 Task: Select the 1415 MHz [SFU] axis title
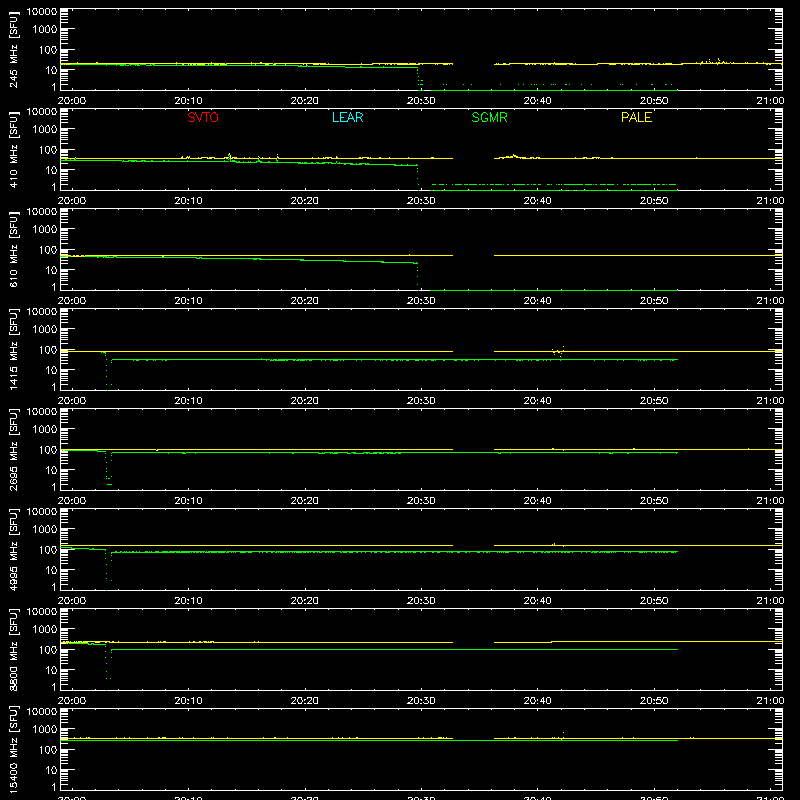(x=14, y=349)
